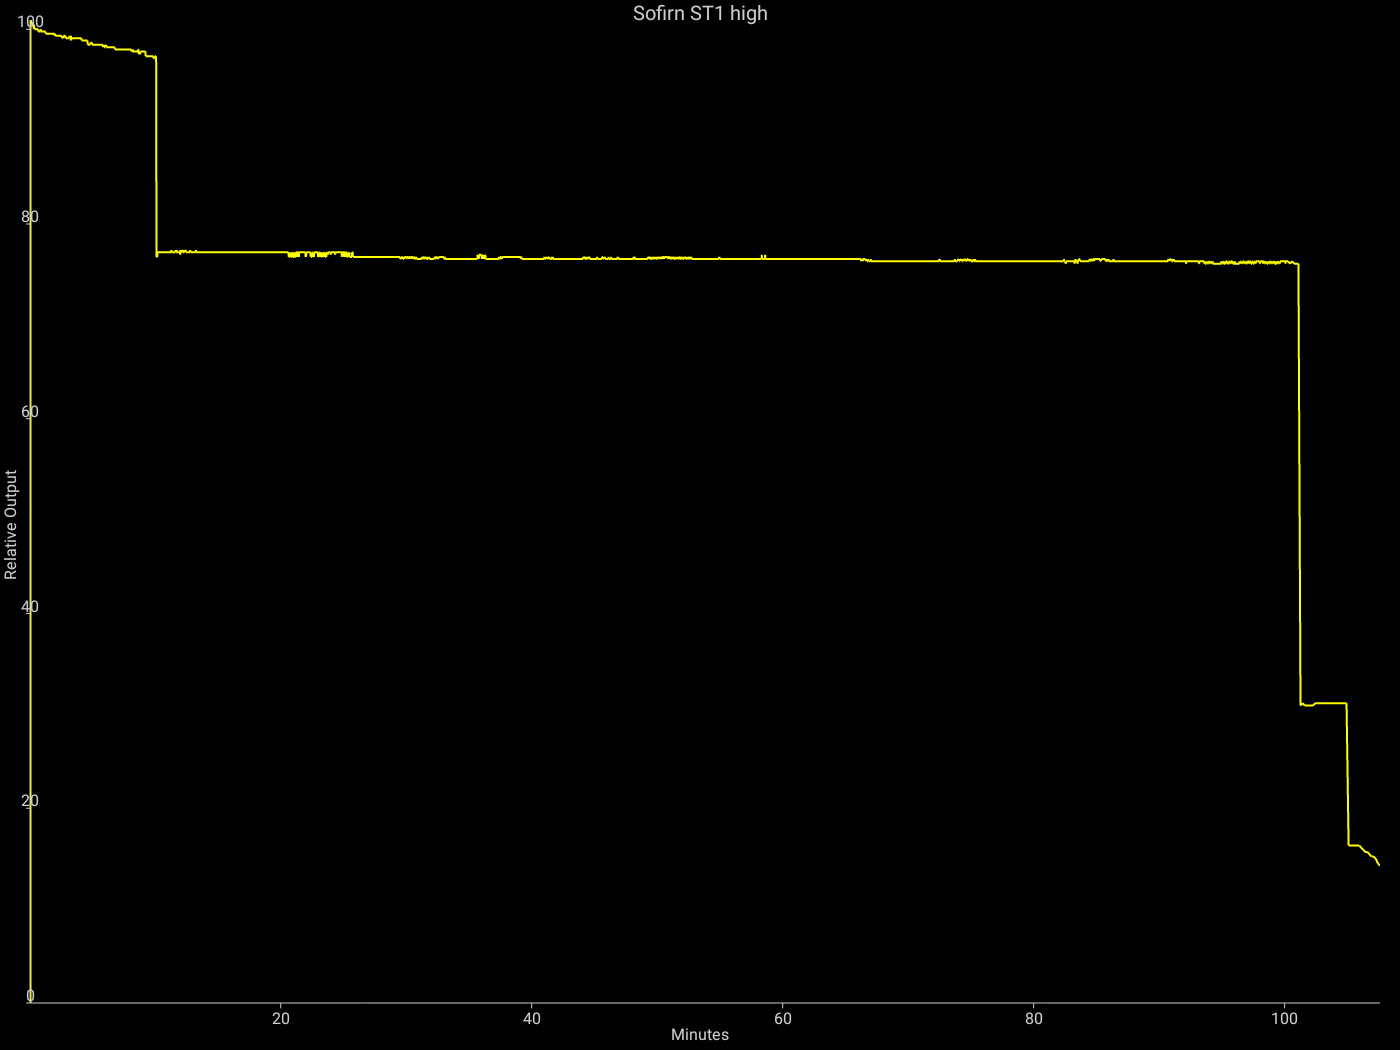
Task: Click the final end point of the yellow curve
Action: pos(1379,864)
